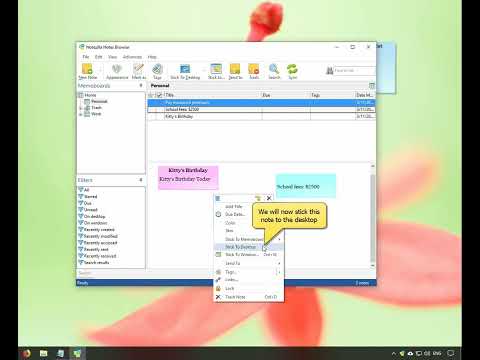The height and width of the screenshot is (360, 480).
Task: Click the Find in notes search field
Action: [x=354, y=71]
